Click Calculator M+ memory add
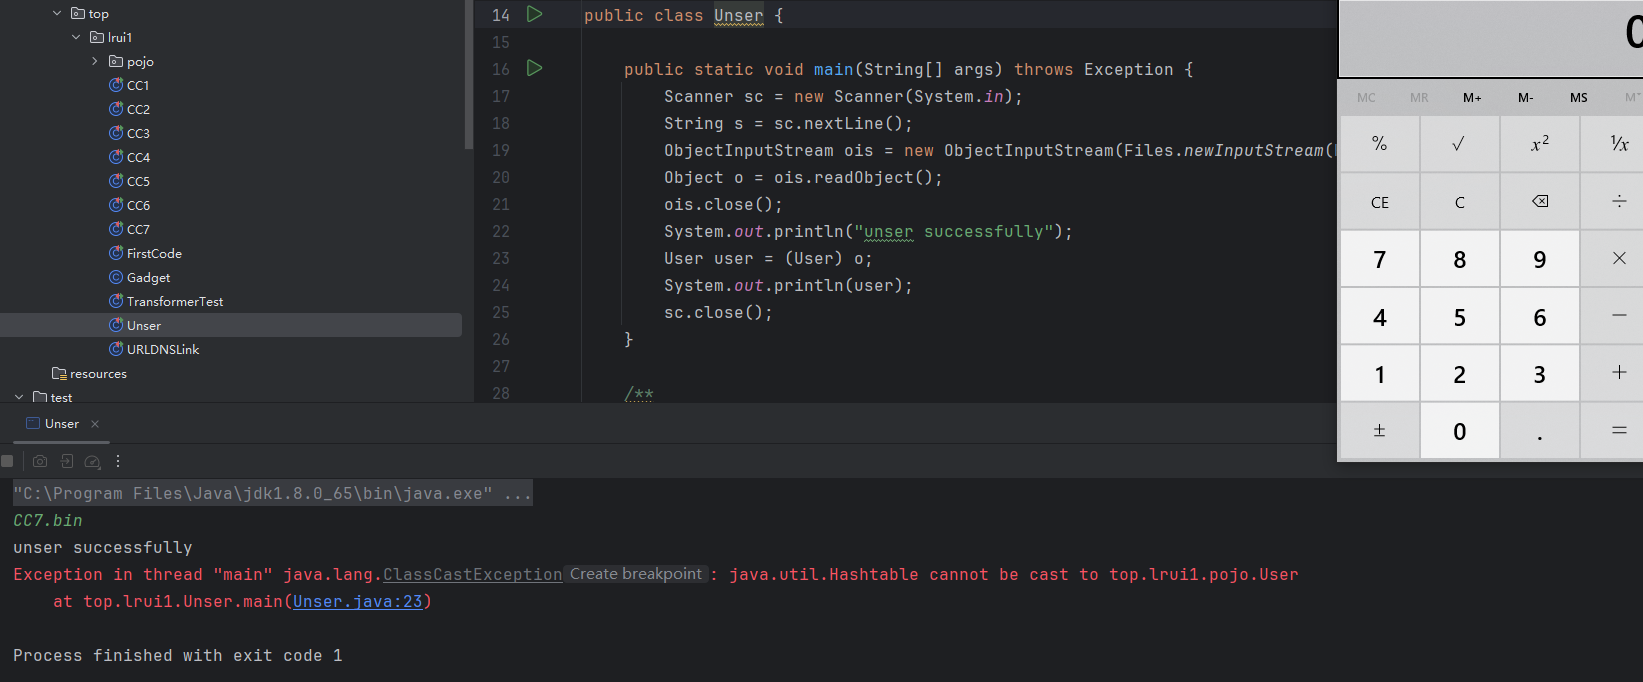Viewport: 1643px width, 682px height. 1472,97
